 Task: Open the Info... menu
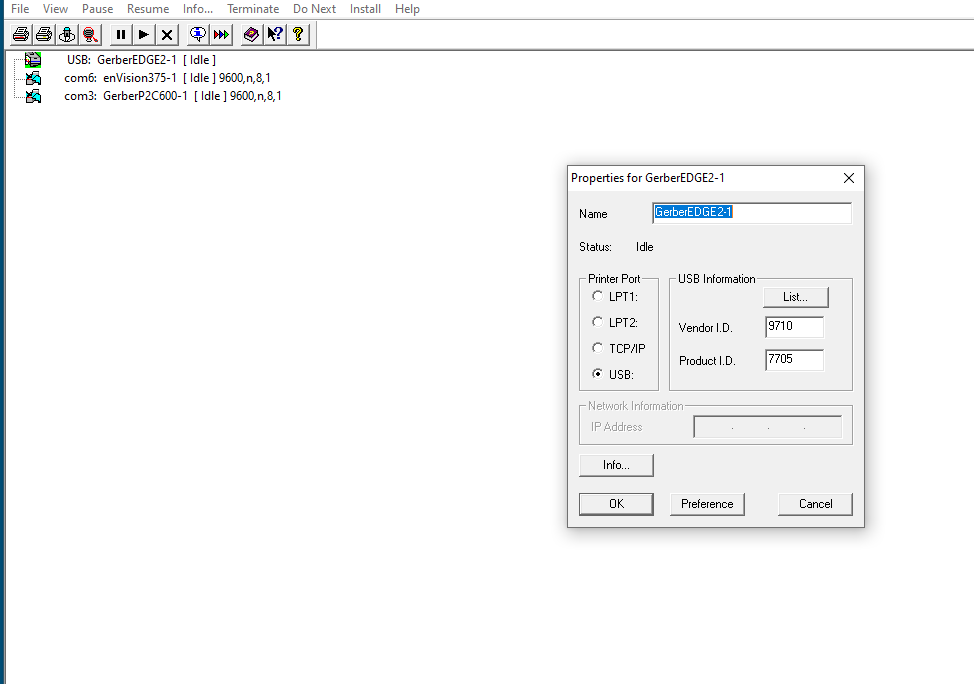[198, 9]
